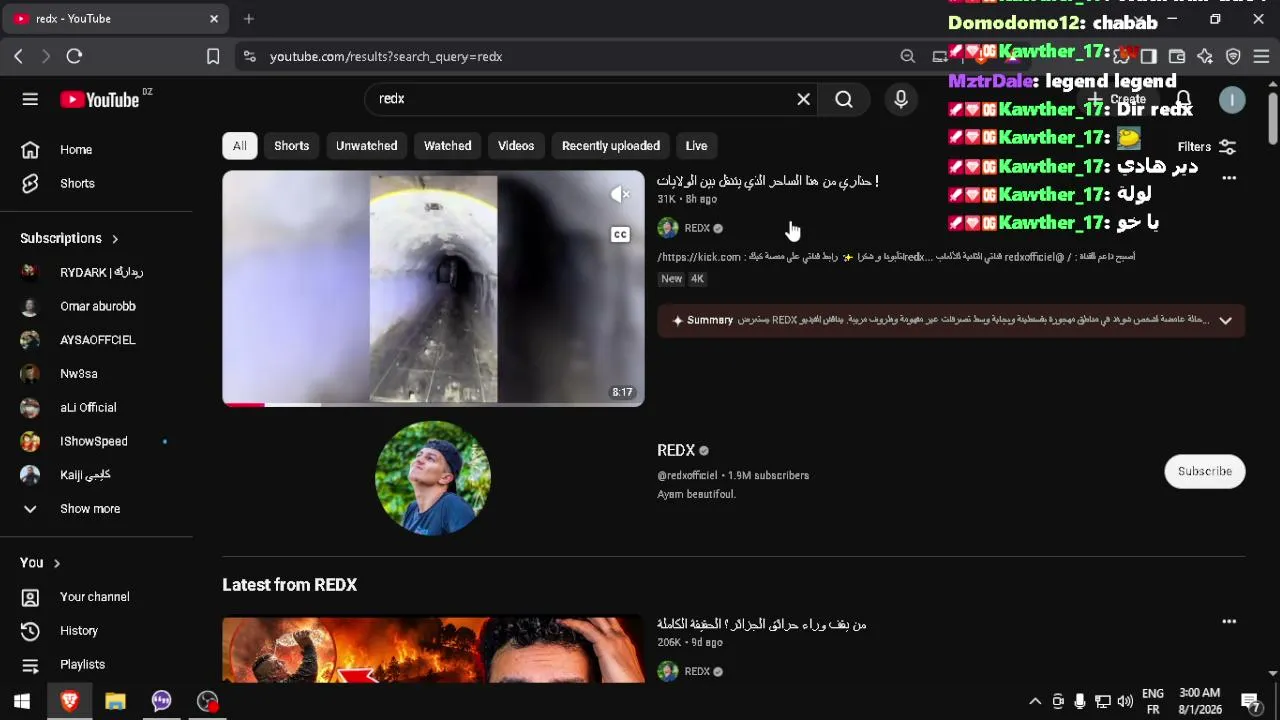Seek in the preview video progress bar
This screenshot has height=720, width=1280.
point(433,404)
